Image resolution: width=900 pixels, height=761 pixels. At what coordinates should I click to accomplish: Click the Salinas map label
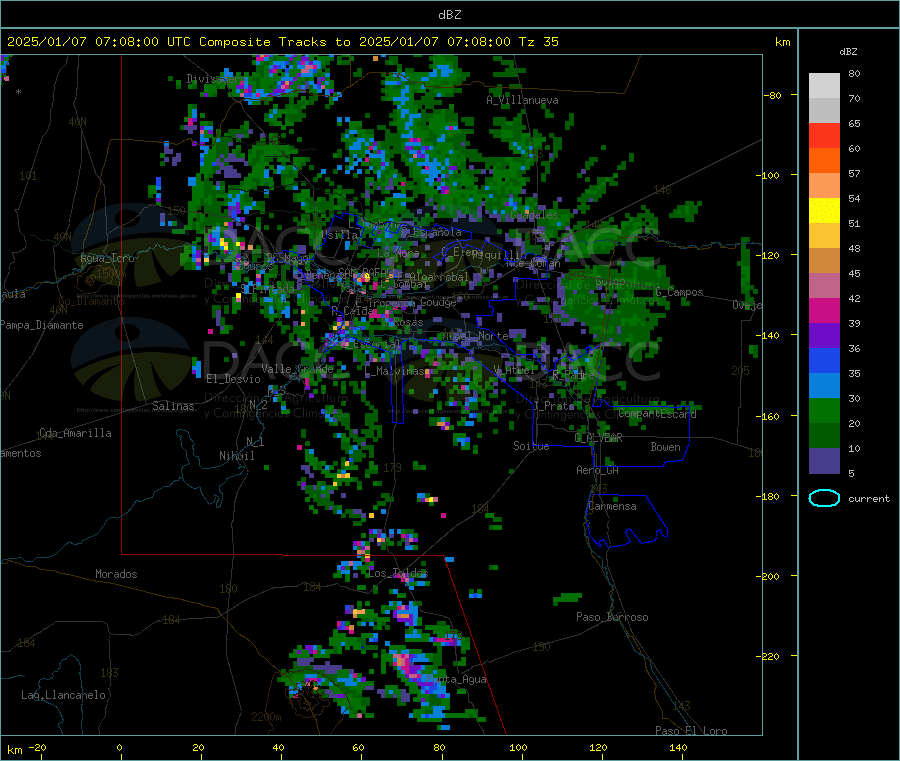click(173, 406)
